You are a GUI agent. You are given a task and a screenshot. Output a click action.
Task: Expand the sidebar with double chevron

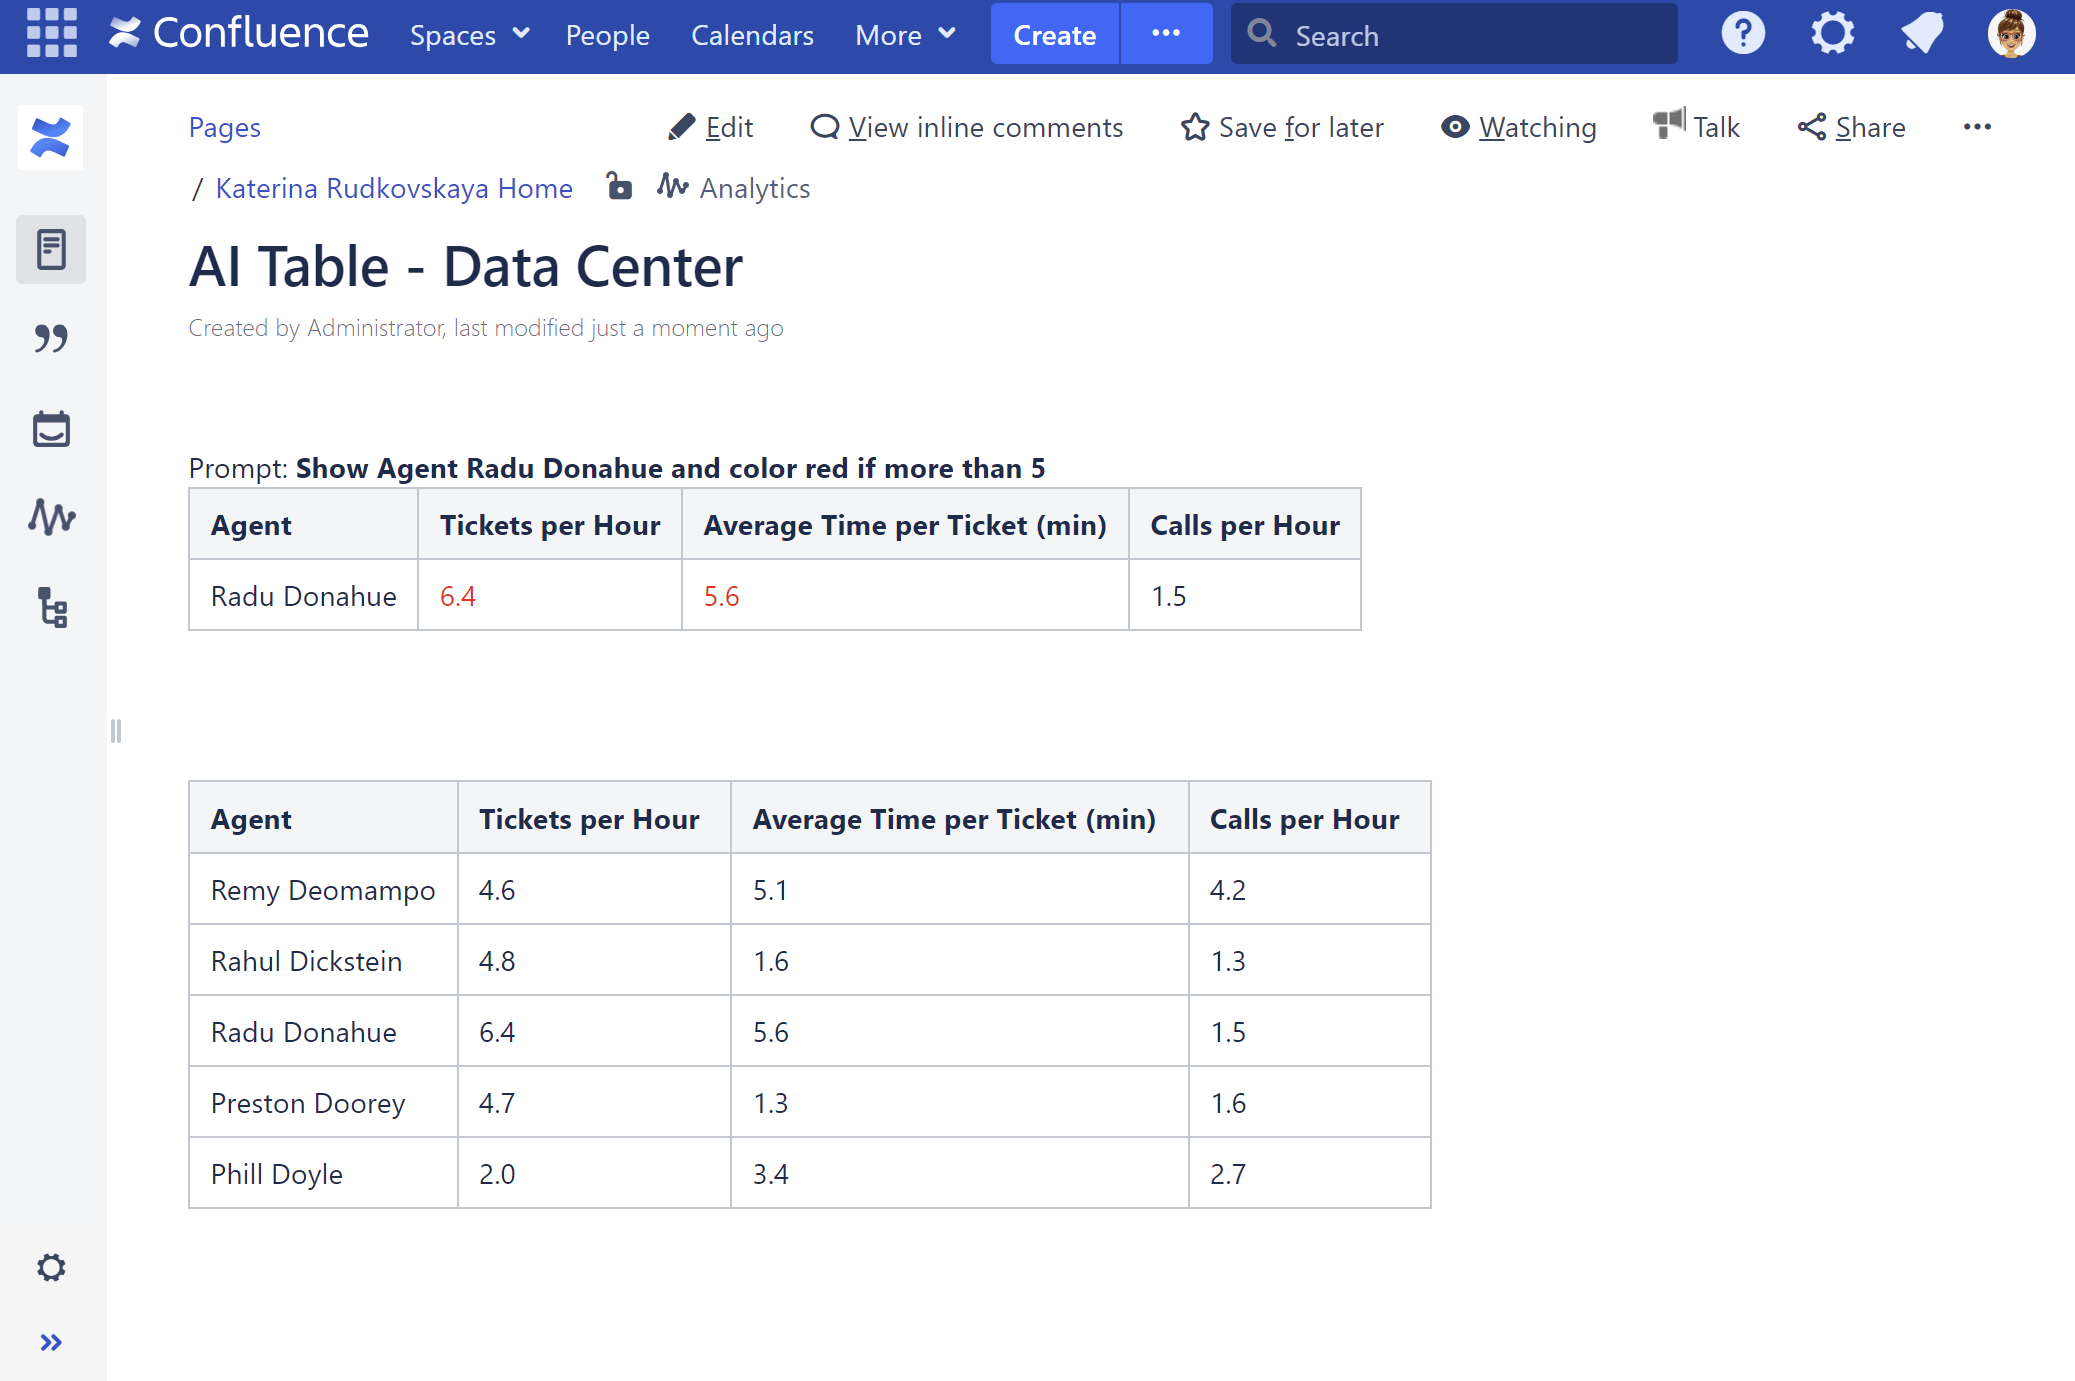51,1342
